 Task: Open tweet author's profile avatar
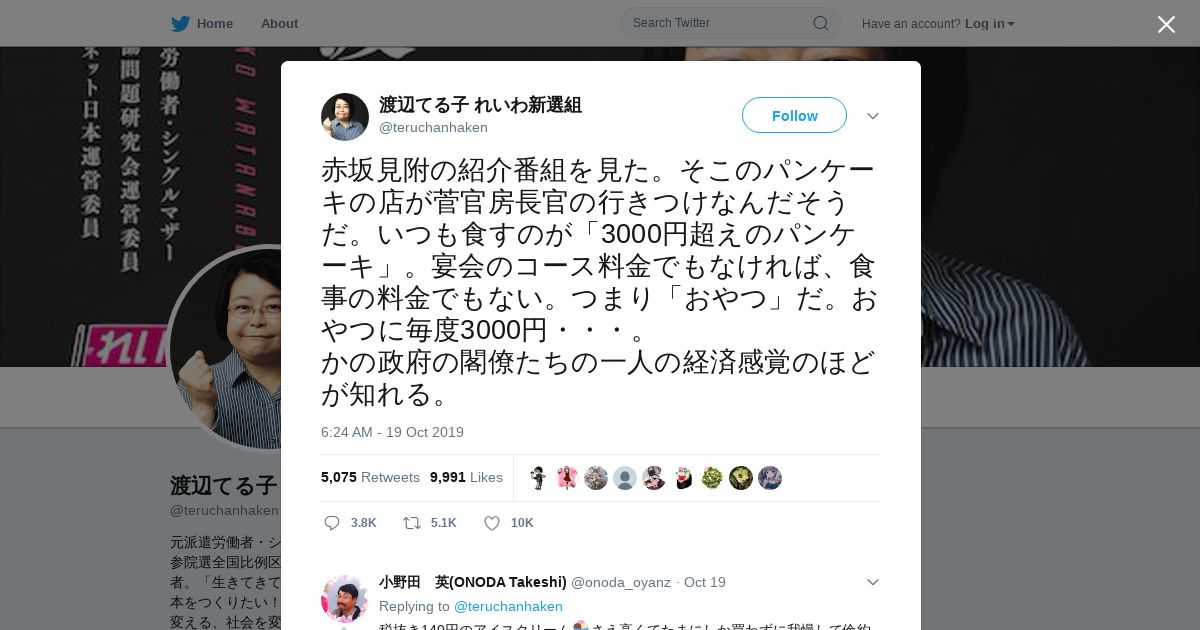345,117
